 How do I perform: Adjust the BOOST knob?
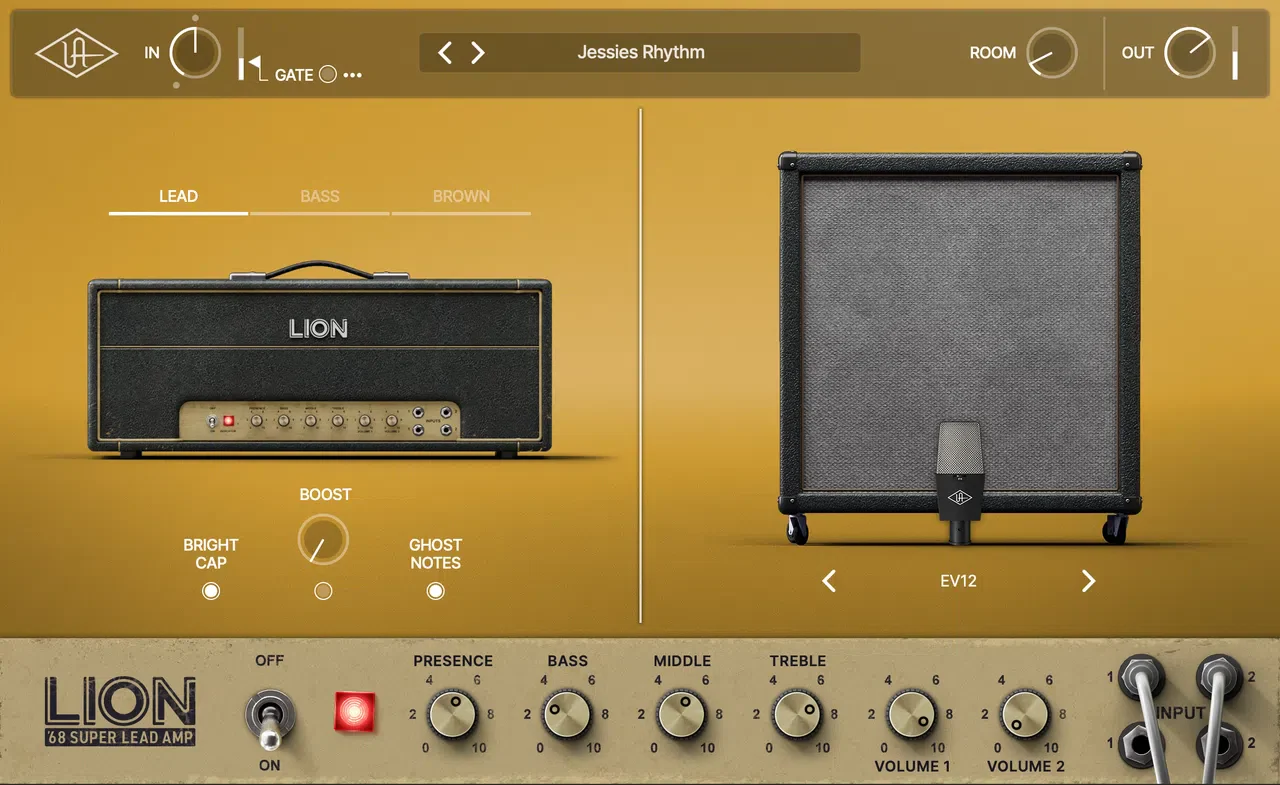click(322, 539)
